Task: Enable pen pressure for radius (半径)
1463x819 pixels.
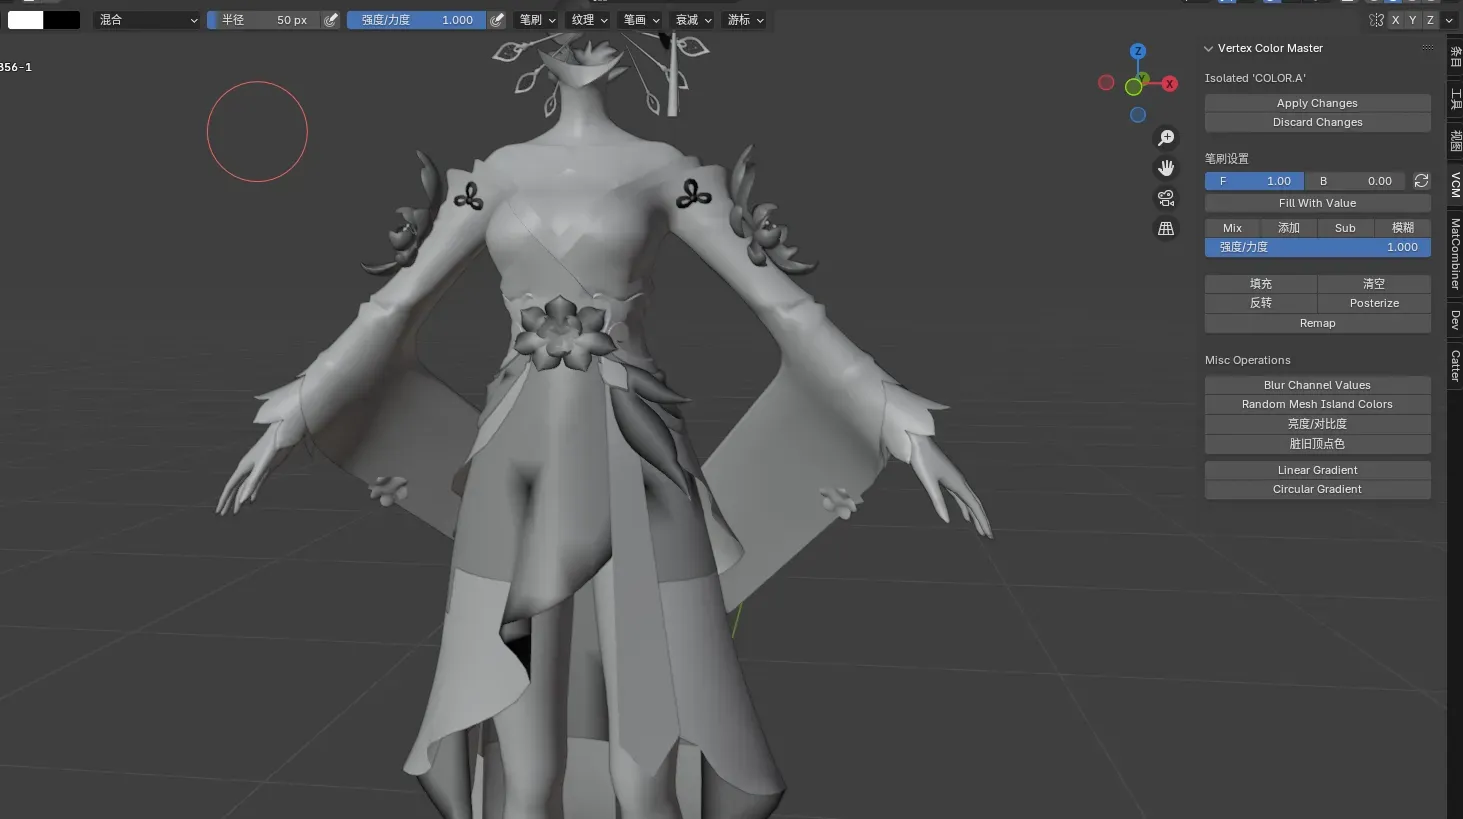Action: (x=331, y=20)
